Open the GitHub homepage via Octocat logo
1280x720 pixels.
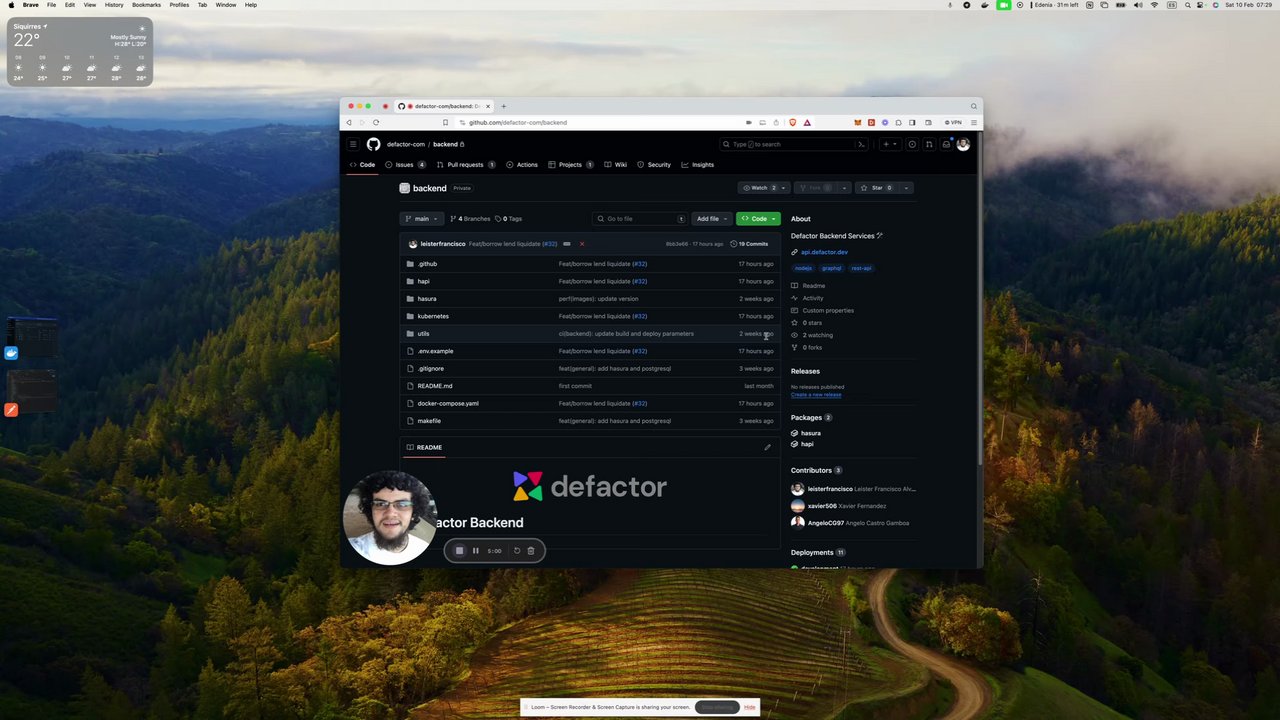point(373,144)
